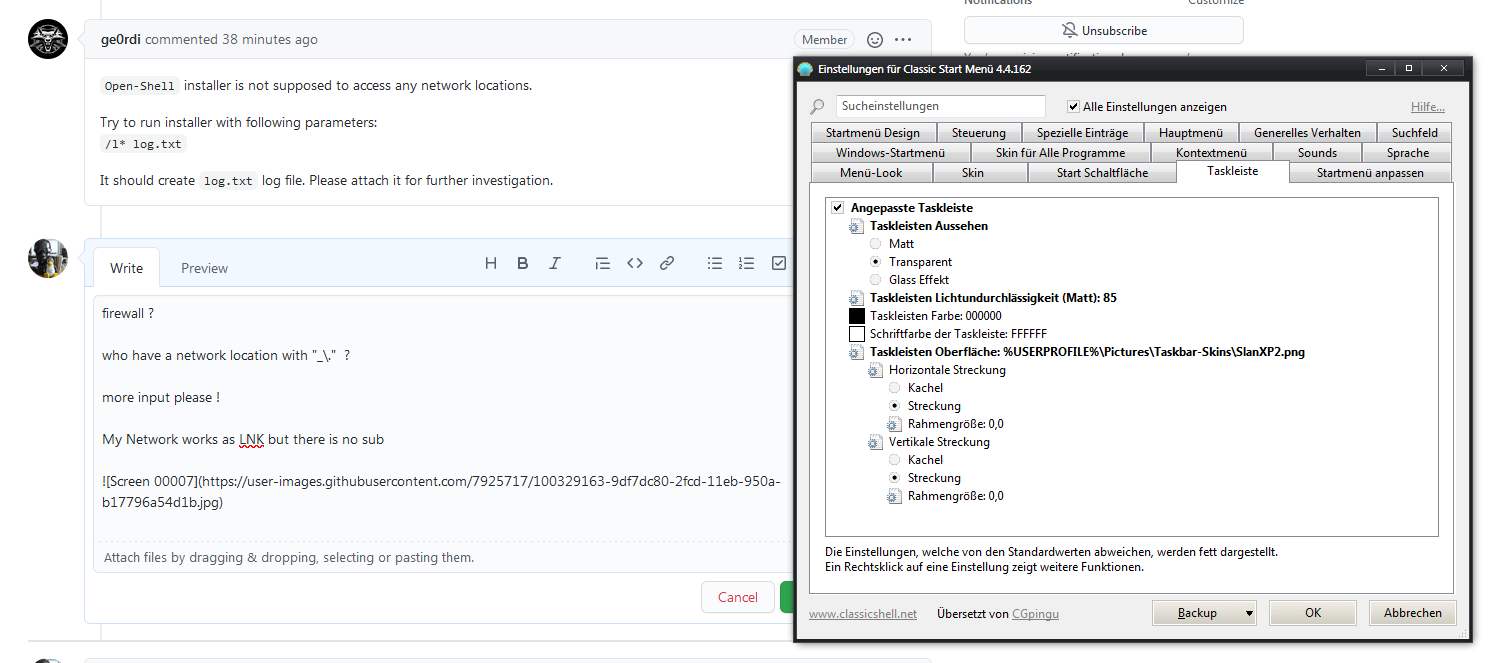Image resolution: width=1512 pixels, height=663 pixels.
Task: Switch to Windows-Startmenü tab
Action: click(890, 153)
